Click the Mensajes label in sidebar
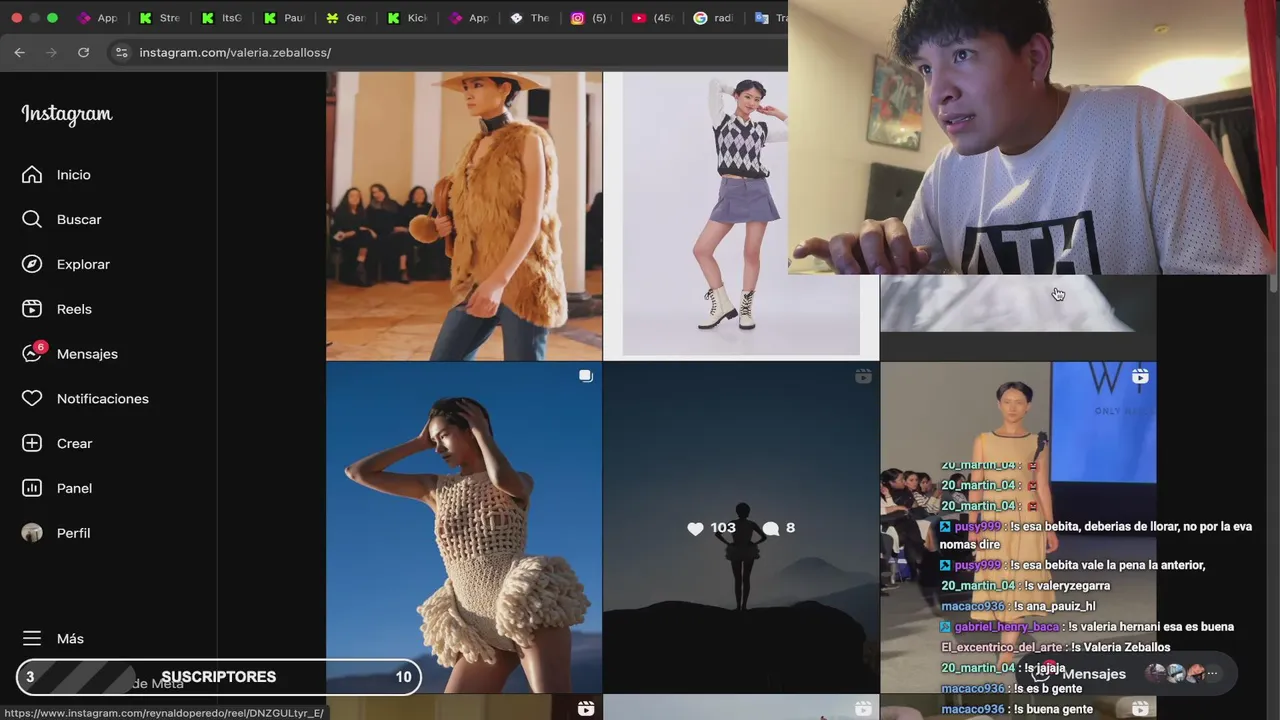1280x720 pixels. [x=87, y=354]
